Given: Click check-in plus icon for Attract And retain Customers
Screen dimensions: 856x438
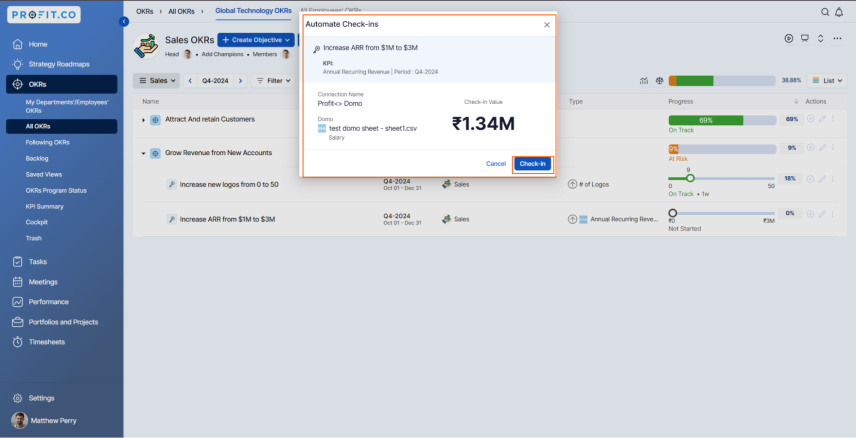Looking at the screenshot, I should 811,119.
